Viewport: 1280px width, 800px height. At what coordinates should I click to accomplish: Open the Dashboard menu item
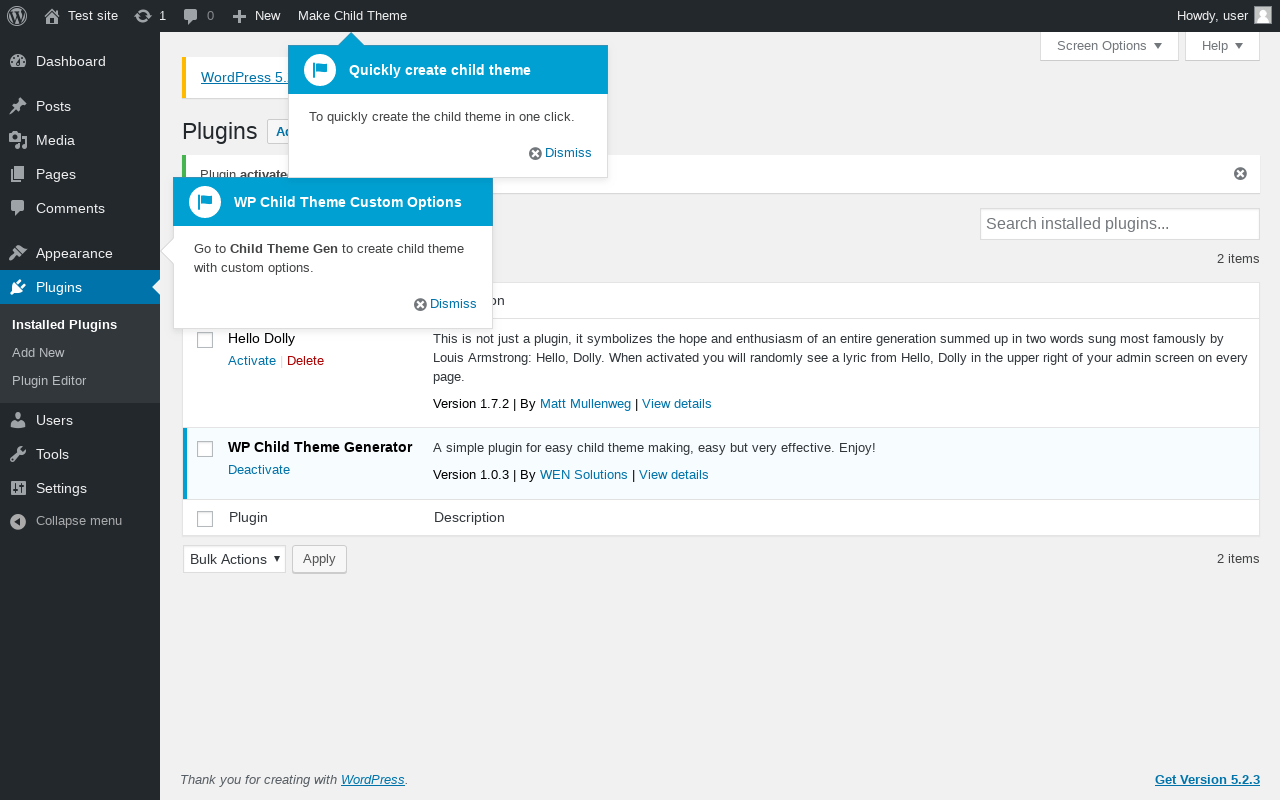point(80,61)
